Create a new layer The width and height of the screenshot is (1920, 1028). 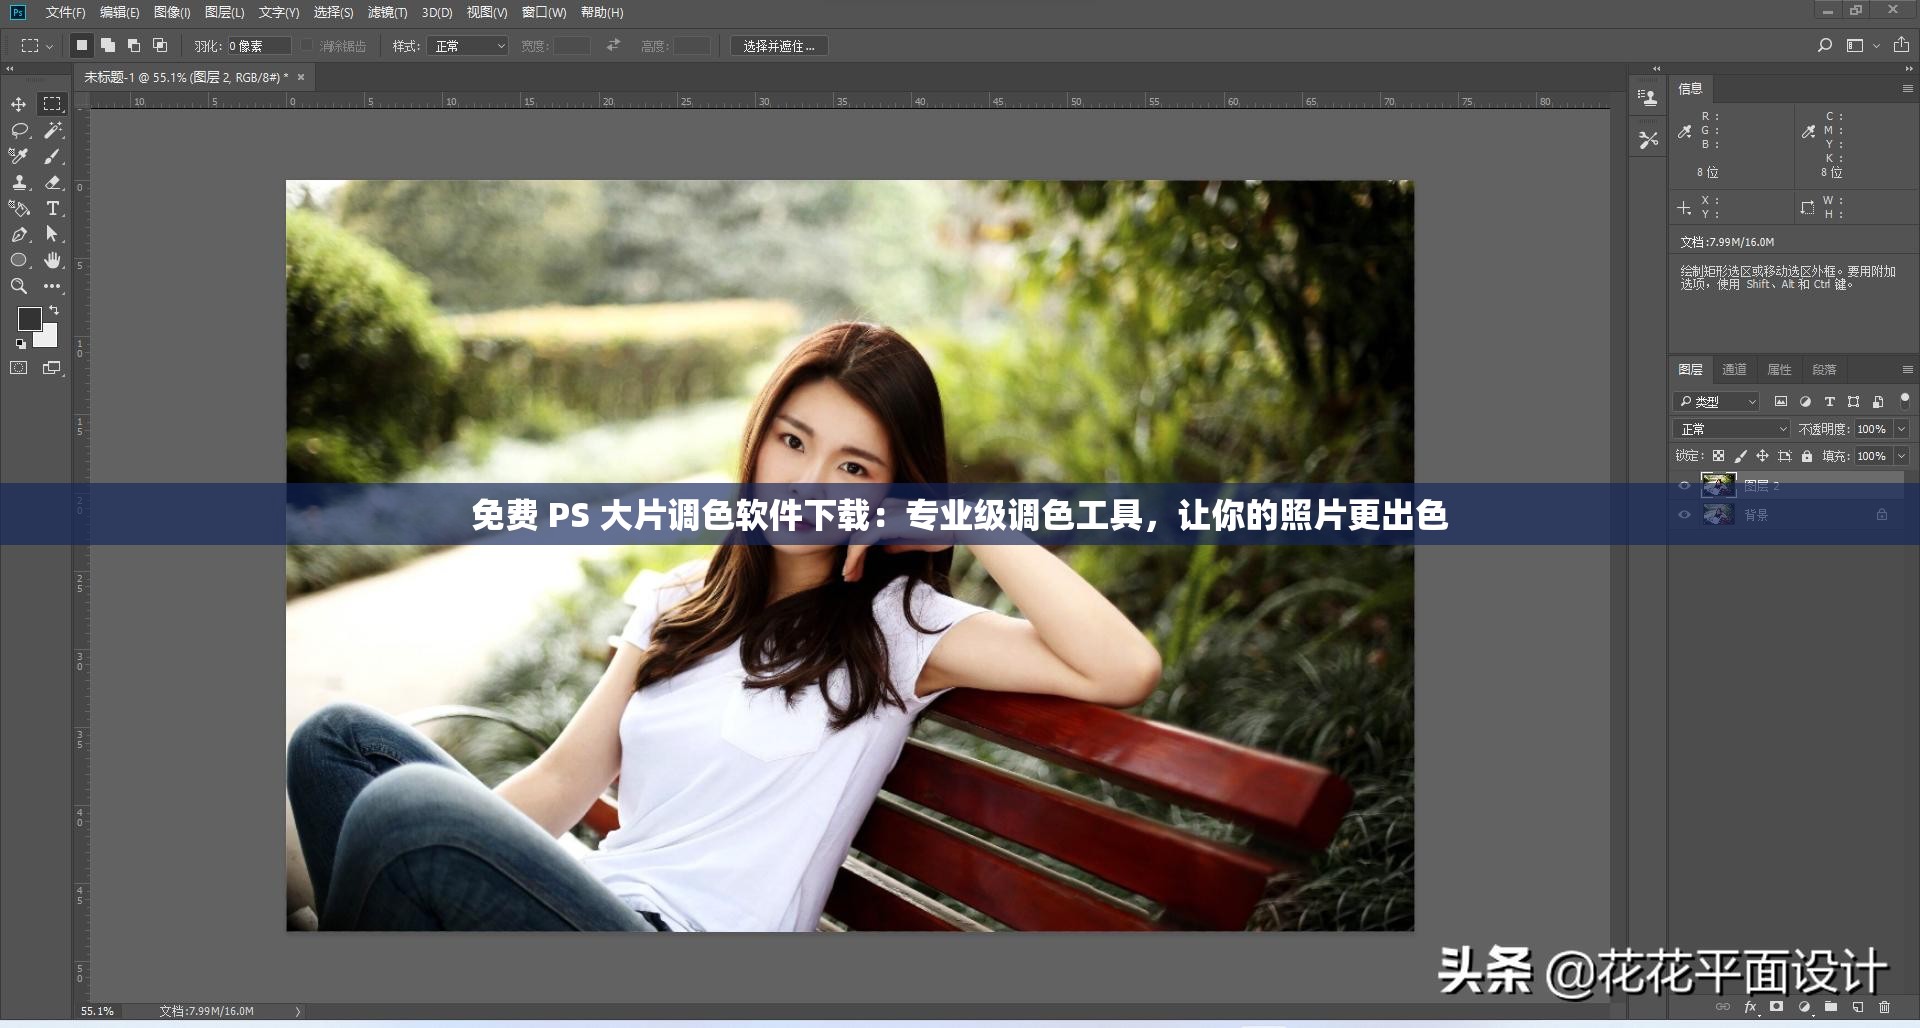pos(1858,1007)
